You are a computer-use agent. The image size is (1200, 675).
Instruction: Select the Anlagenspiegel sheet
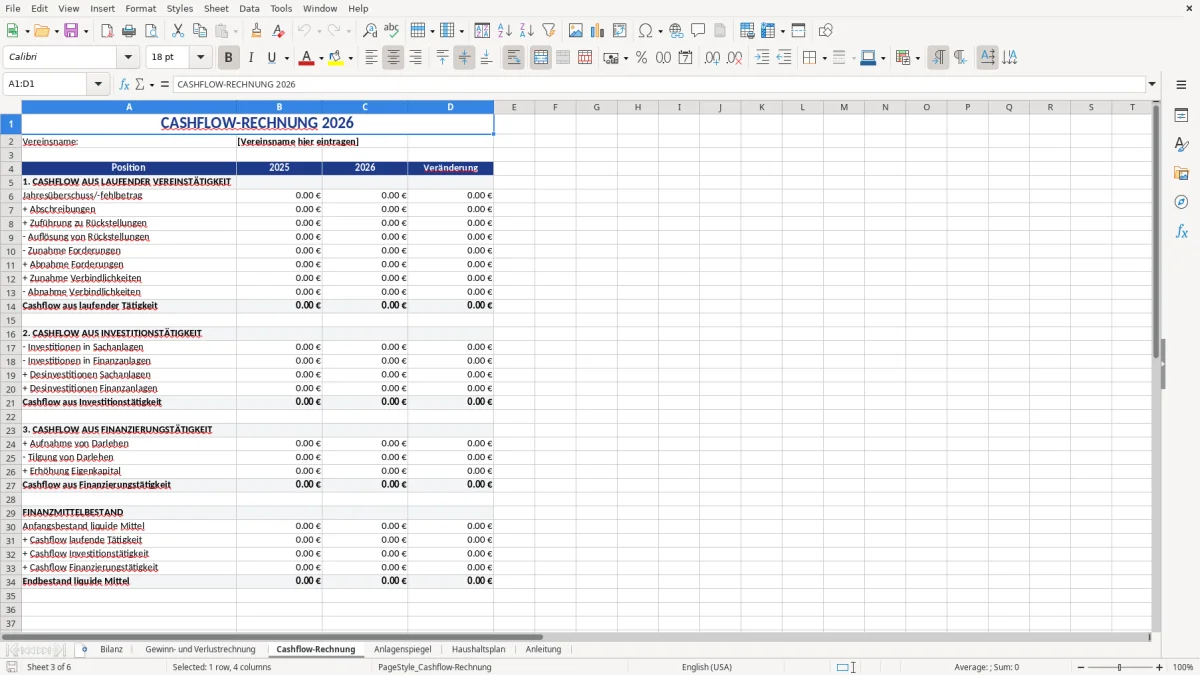tap(403, 648)
